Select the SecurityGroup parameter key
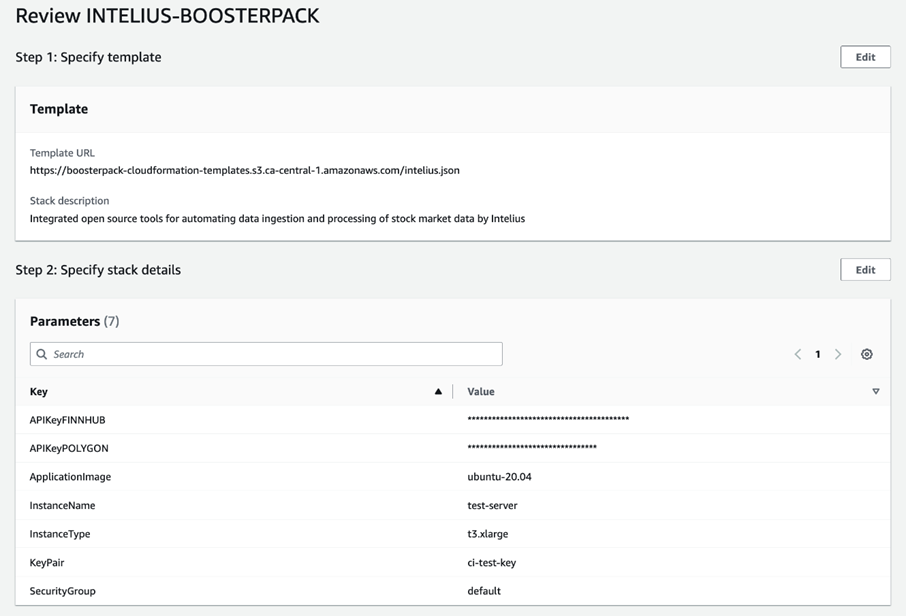This screenshot has width=906, height=616. tap(62, 591)
